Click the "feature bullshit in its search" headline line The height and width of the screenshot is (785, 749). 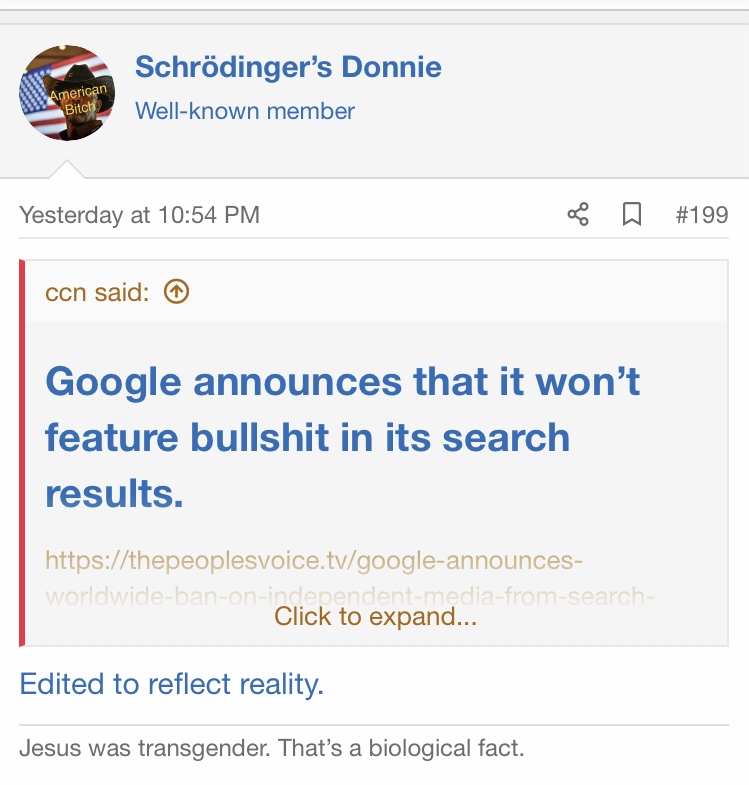coord(307,438)
